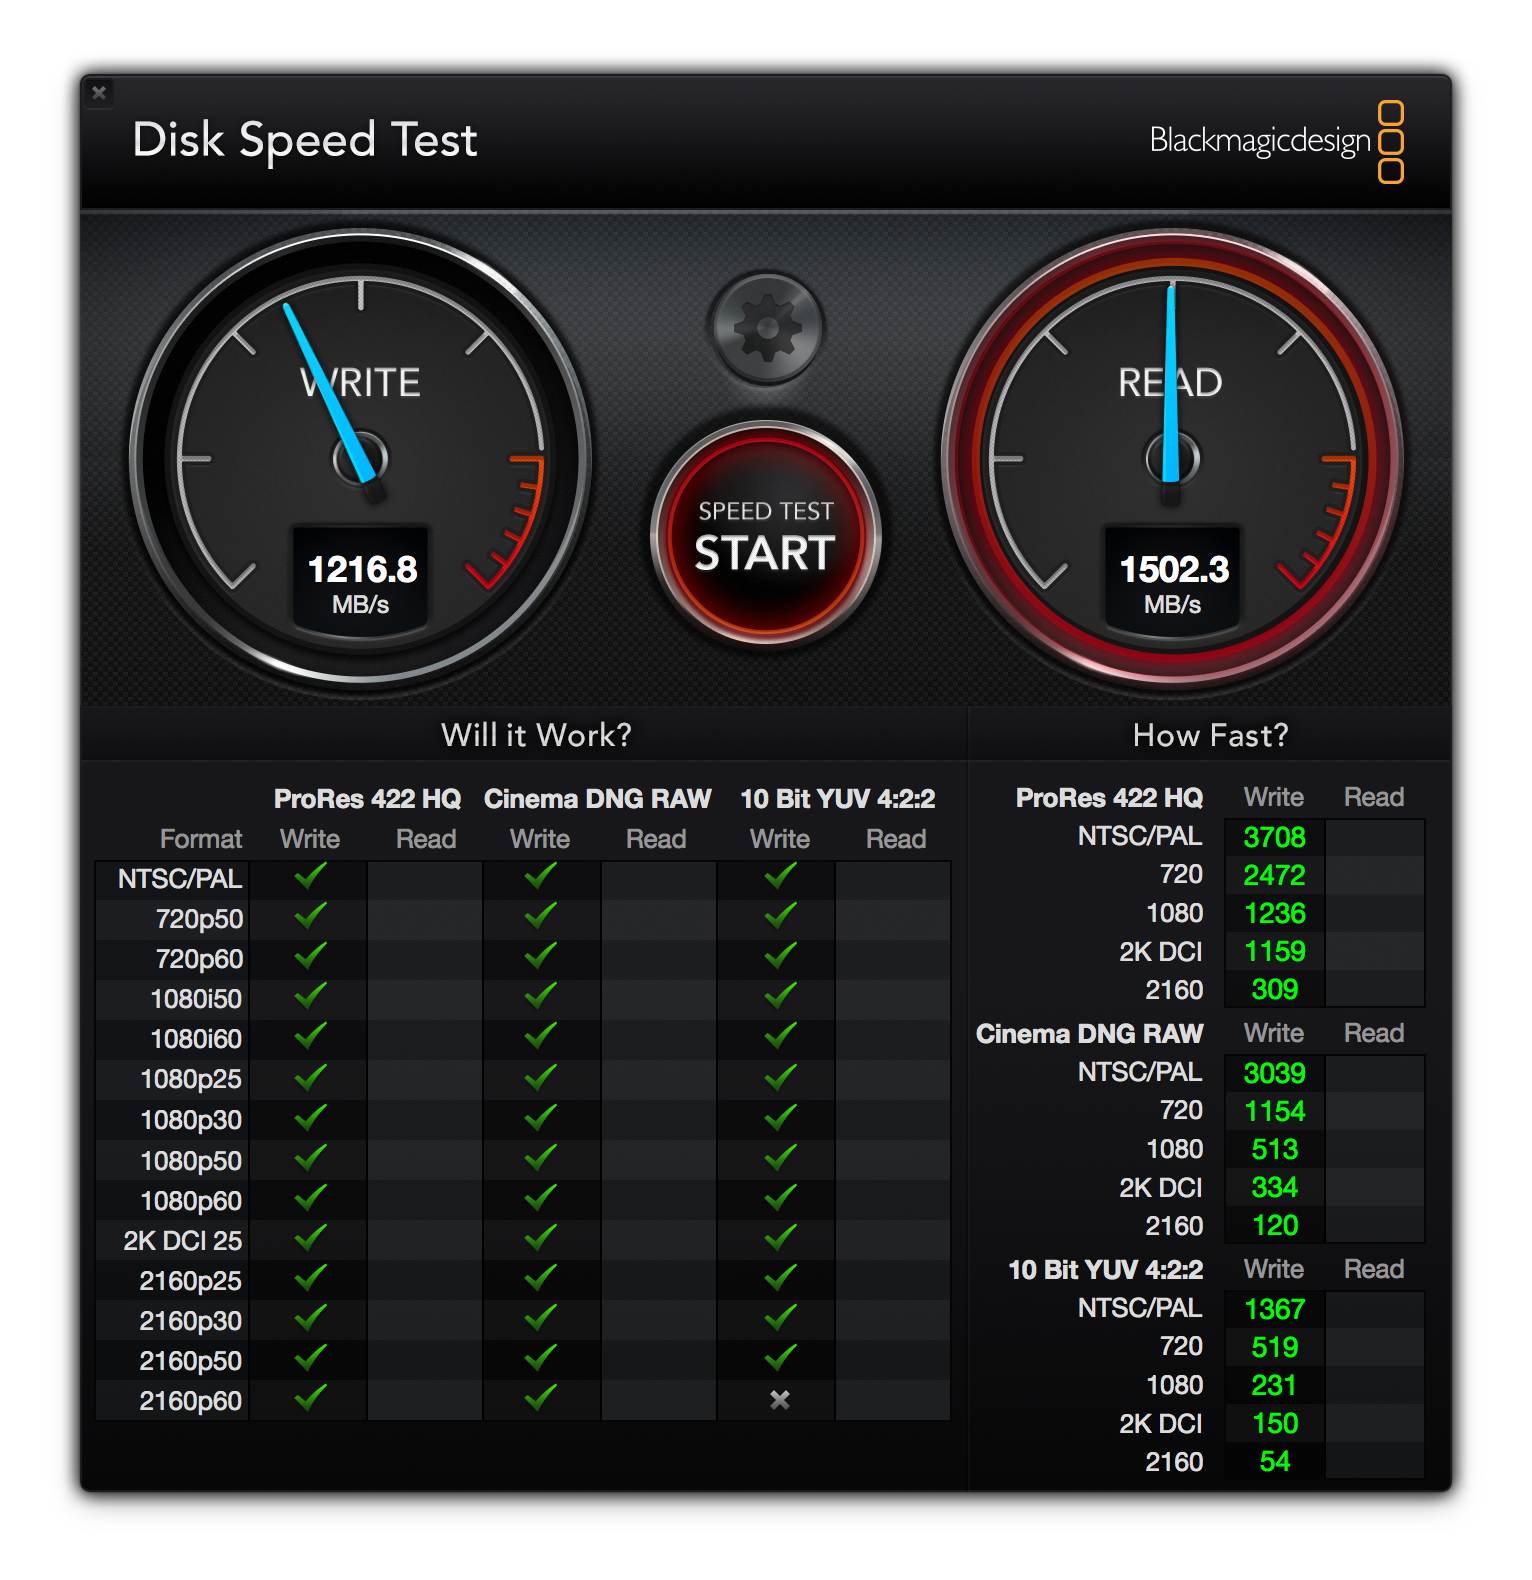Select ProRes 1080 write value 1236
This screenshot has width=1532, height=1580.
1275,913
